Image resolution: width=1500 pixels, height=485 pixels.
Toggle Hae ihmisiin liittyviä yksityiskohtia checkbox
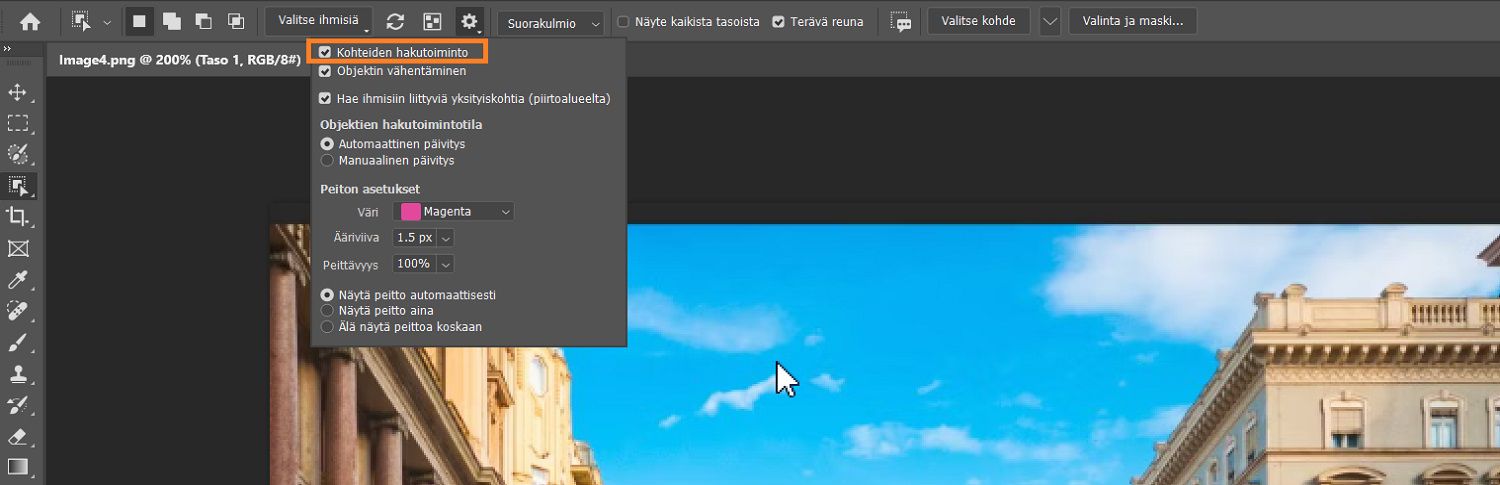pyautogui.click(x=325, y=99)
